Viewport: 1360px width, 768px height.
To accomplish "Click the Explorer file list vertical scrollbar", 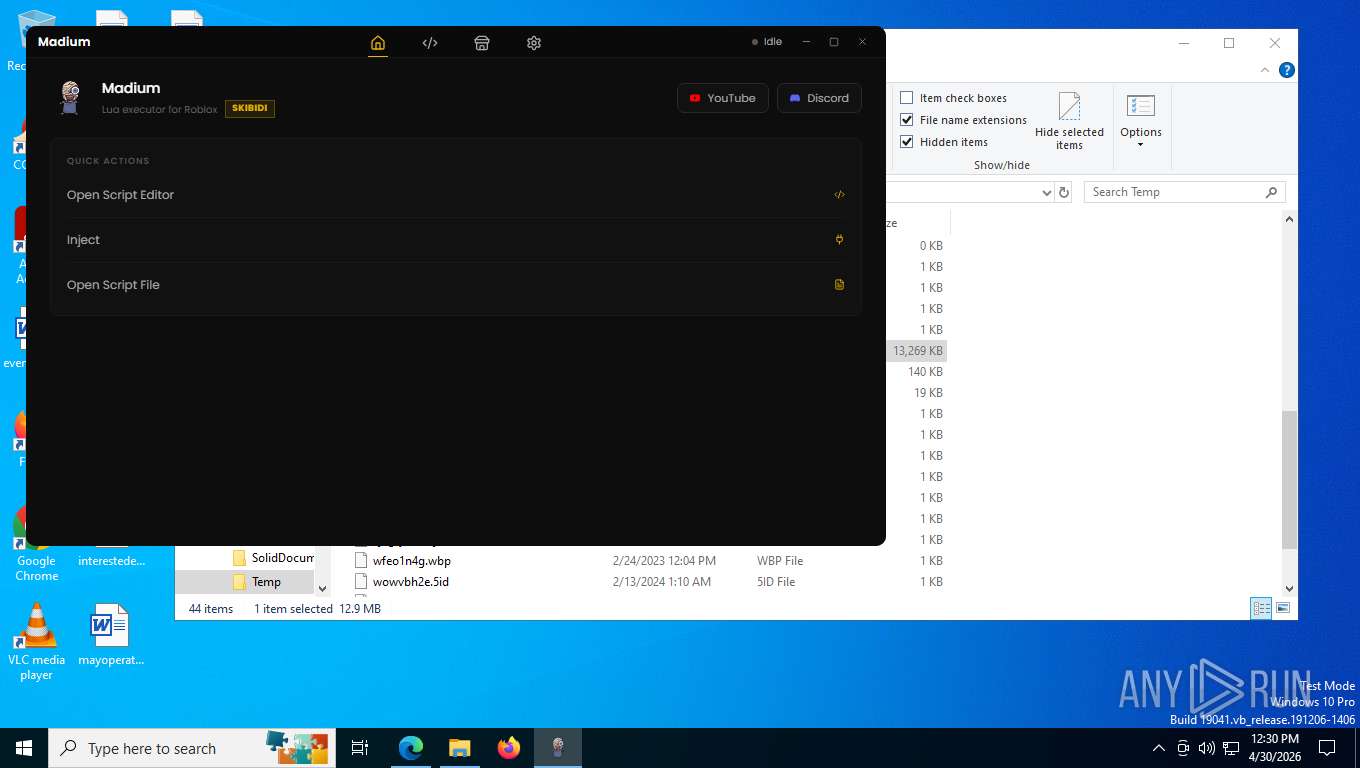I will [x=1289, y=479].
